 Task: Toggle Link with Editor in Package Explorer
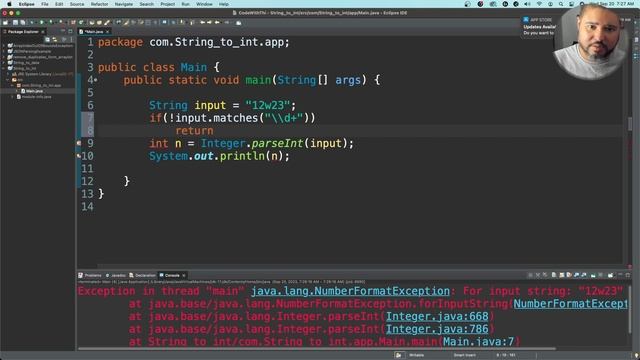[55, 39]
